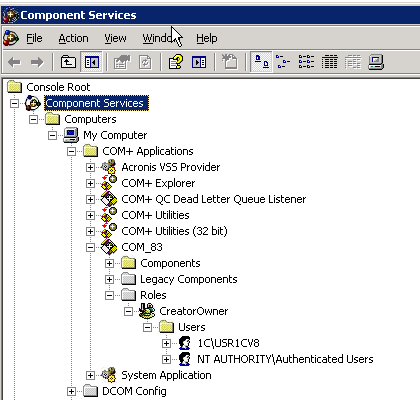This screenshot has width=420, height=400.
Task: Open the View menu
Action: click(x=115, y=38)
